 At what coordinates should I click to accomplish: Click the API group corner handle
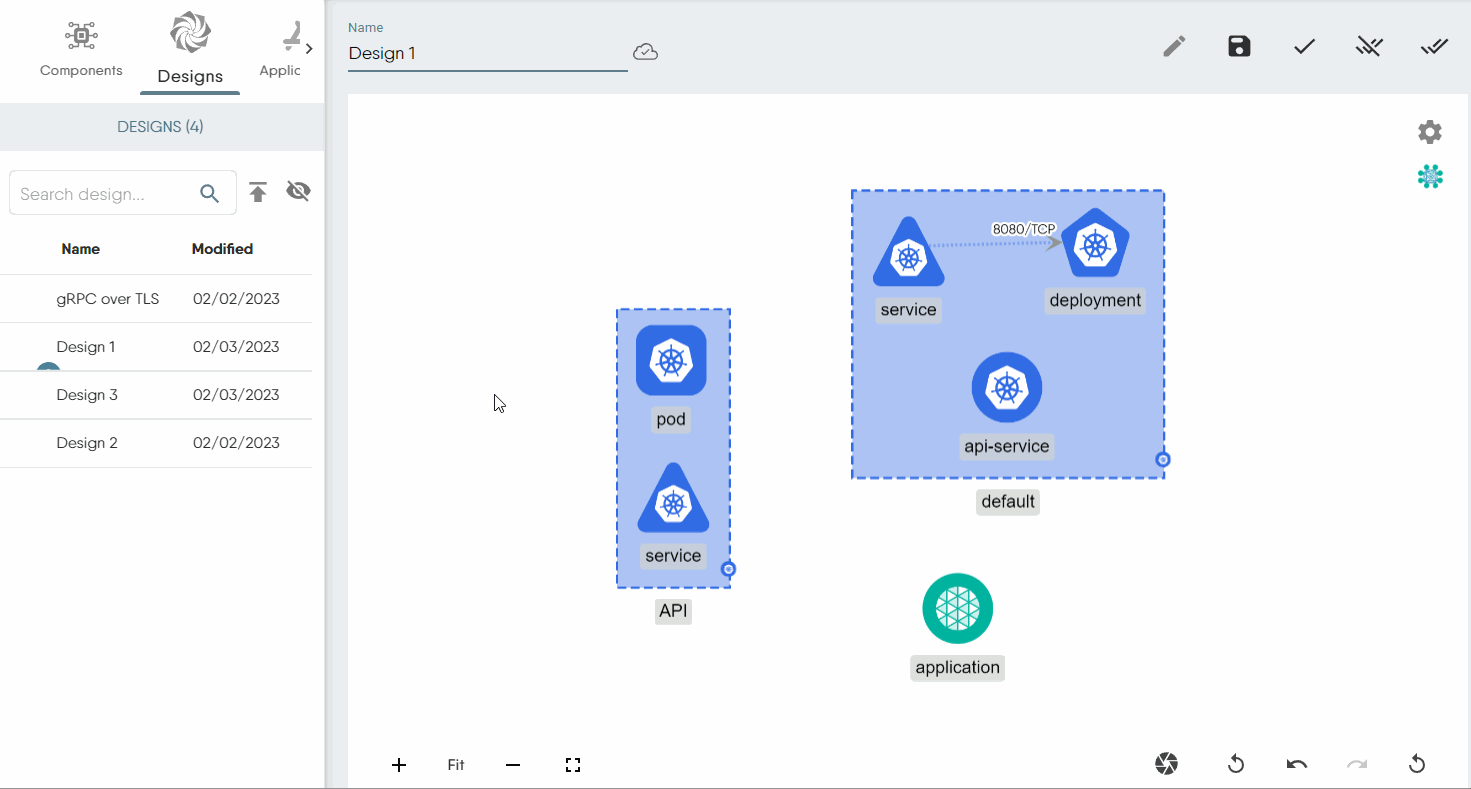pos(729,569)
